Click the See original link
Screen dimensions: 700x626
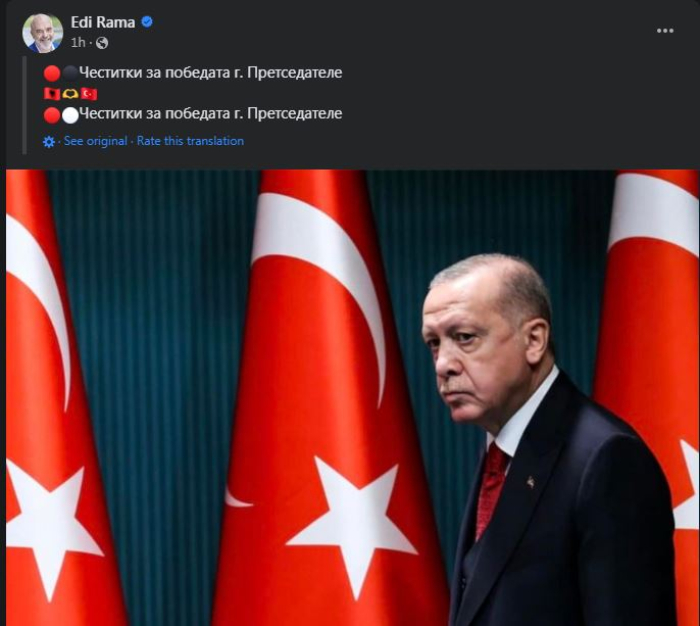(x=96, y=141)
